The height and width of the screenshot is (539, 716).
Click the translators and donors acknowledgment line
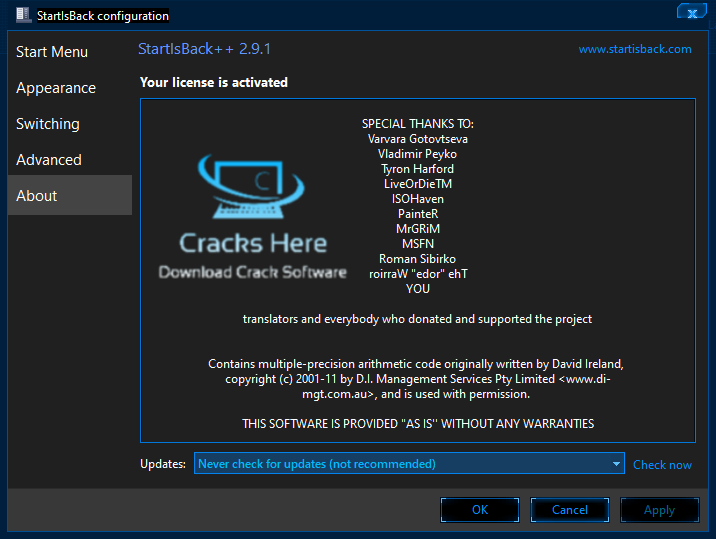[x=417, y=319]
